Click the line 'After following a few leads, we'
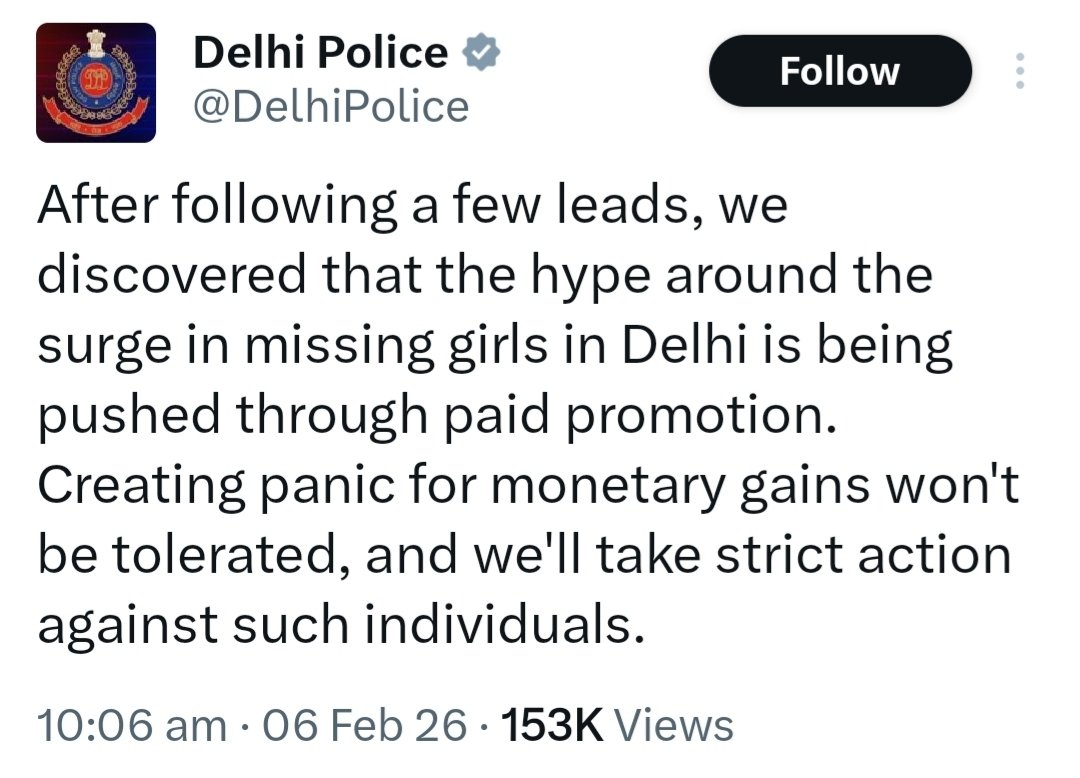The height and width of the screenshot is (778, 1080). 412,207
